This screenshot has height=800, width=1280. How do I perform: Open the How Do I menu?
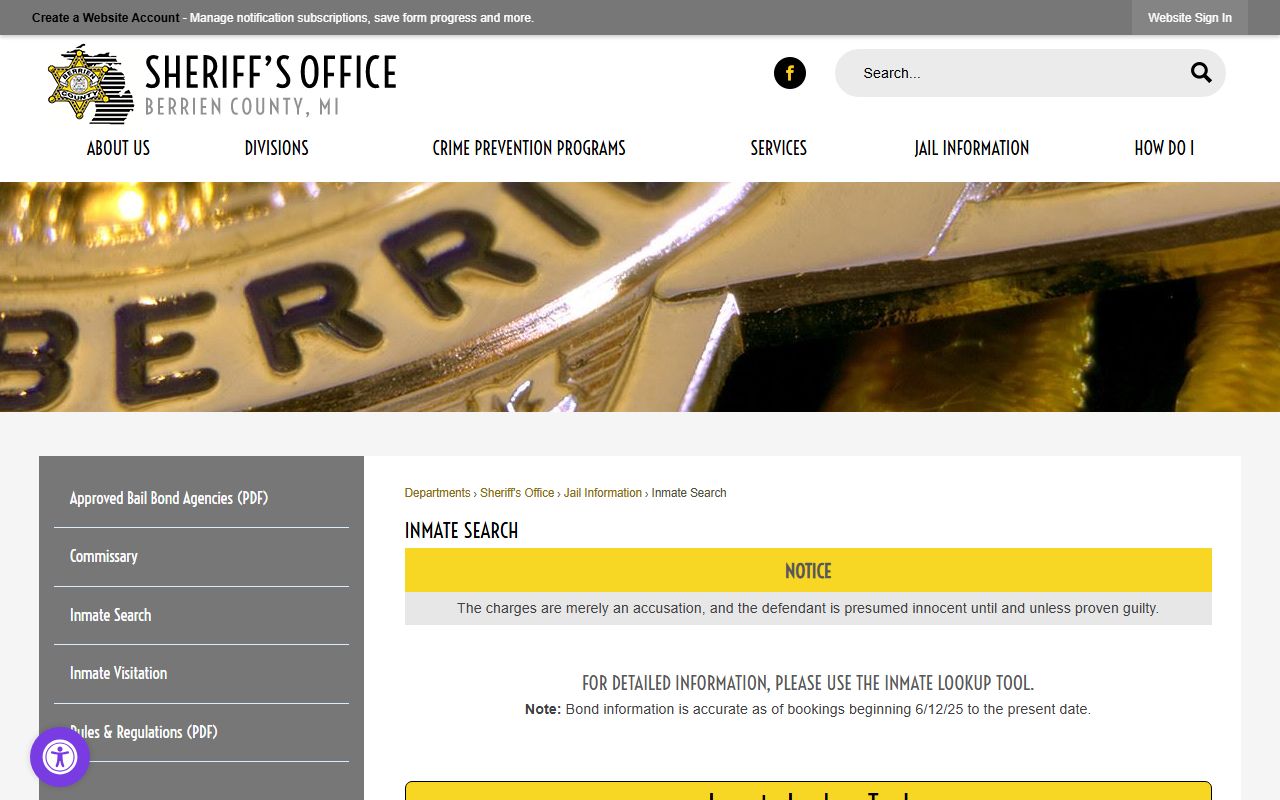(x=1163, y=148)
